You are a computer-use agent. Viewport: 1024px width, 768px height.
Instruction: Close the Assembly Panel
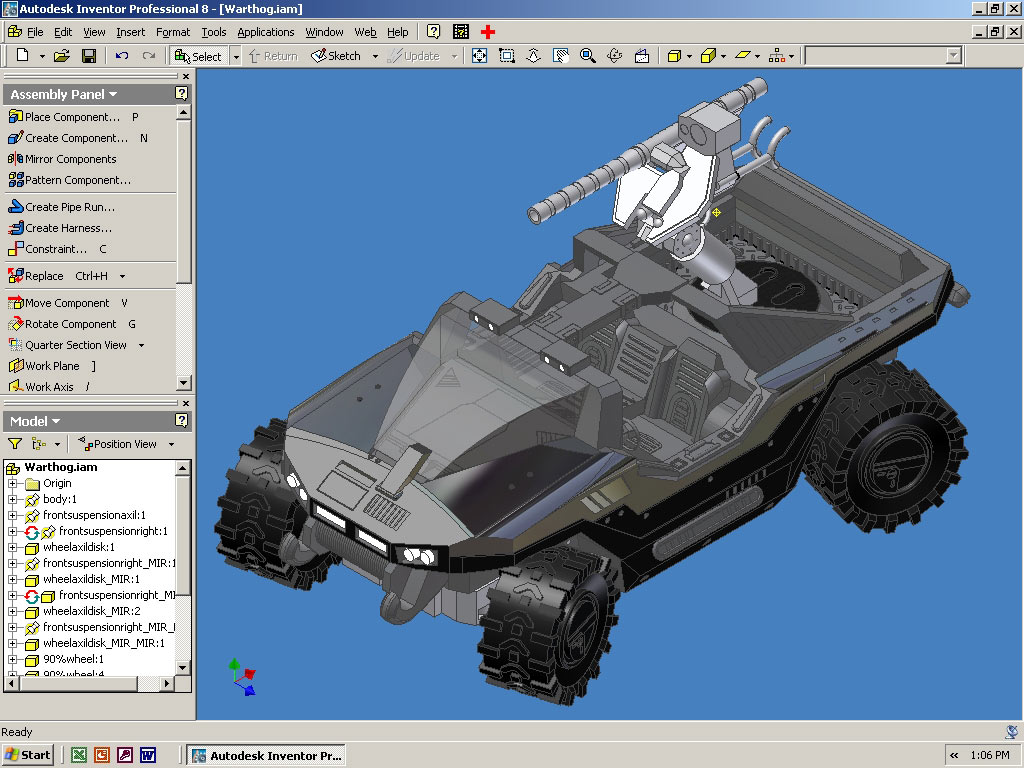185,76
